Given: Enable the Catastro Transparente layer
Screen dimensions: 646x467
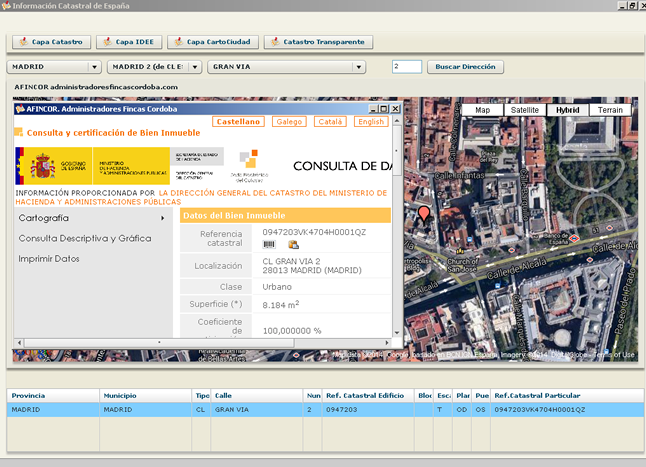Looking at the screenshot, I should click(x=318, y=42).
